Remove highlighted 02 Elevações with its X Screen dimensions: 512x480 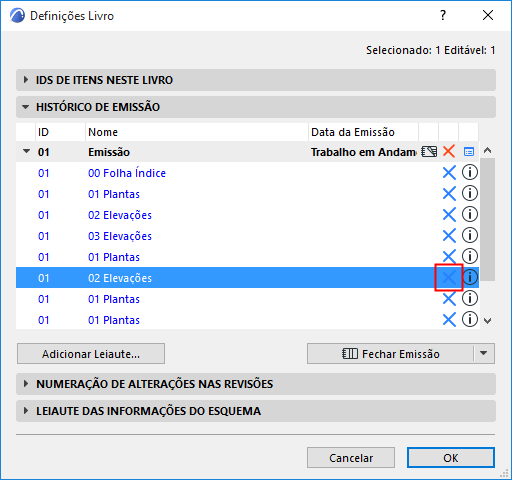449,278
